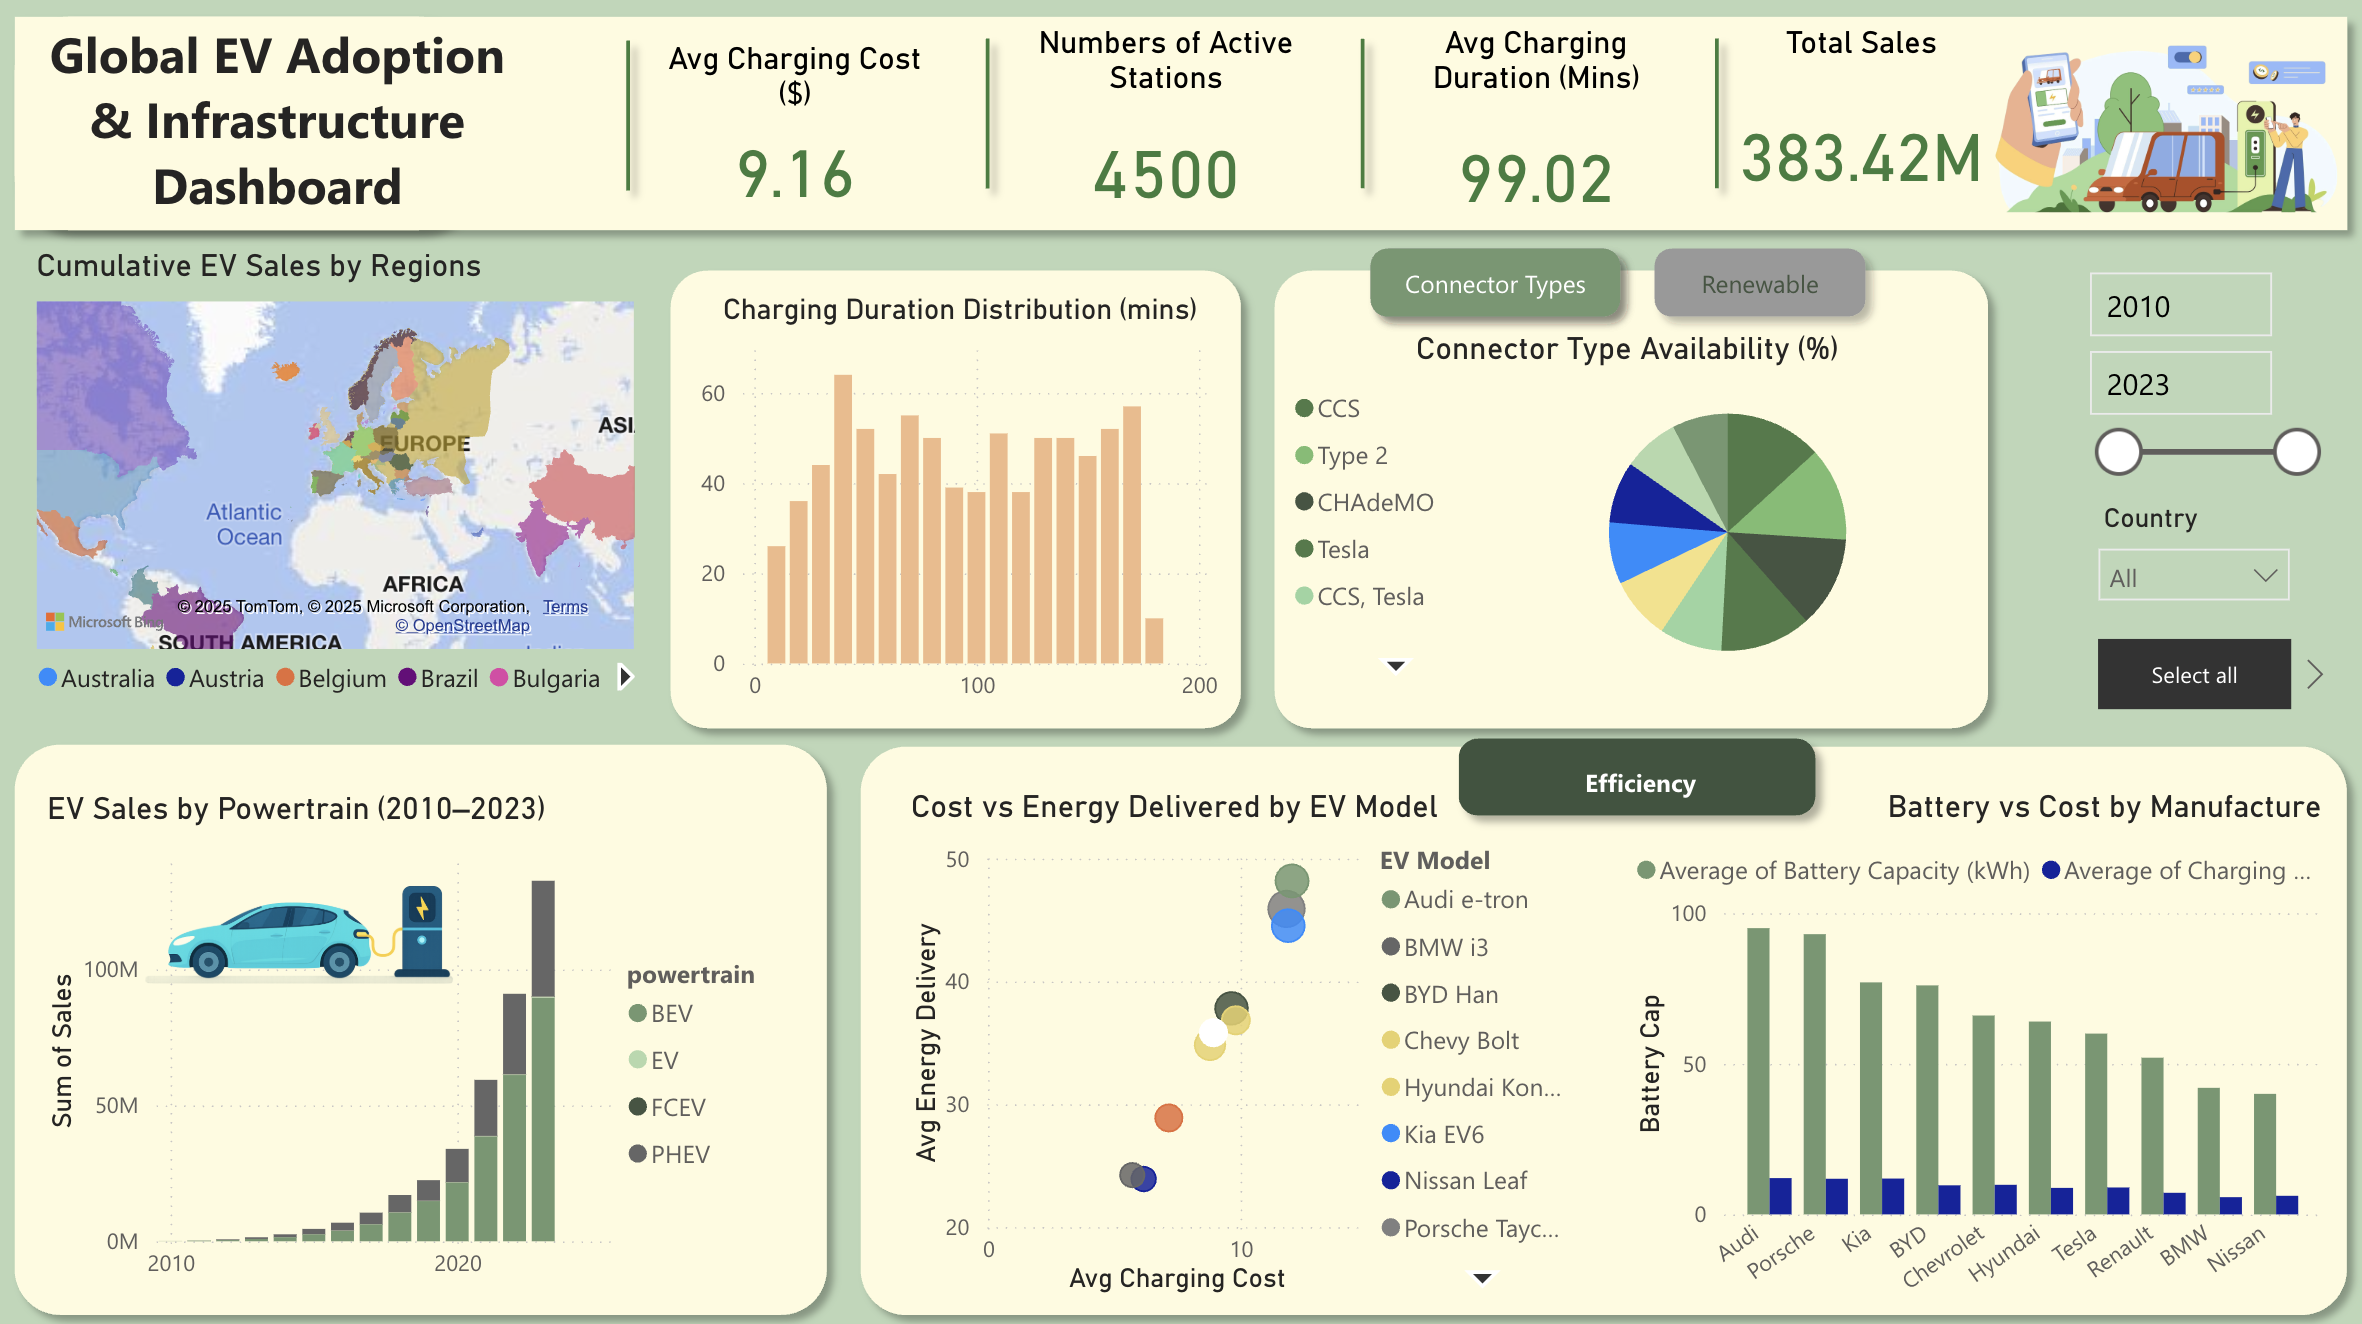Screen dimensions: 2362x1324
Task: Click the right year slider handle
Action: coord(2296,452)
